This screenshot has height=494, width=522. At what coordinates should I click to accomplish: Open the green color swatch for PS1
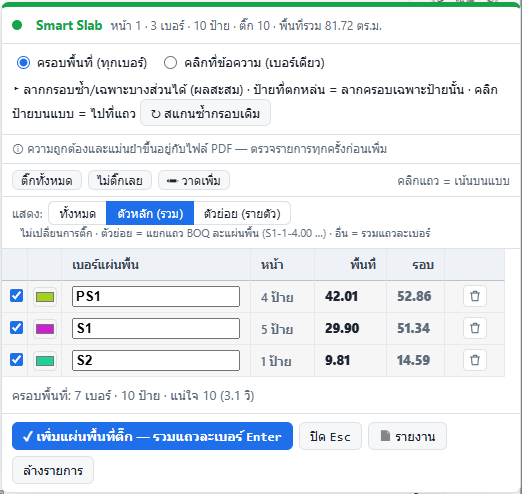45,297
